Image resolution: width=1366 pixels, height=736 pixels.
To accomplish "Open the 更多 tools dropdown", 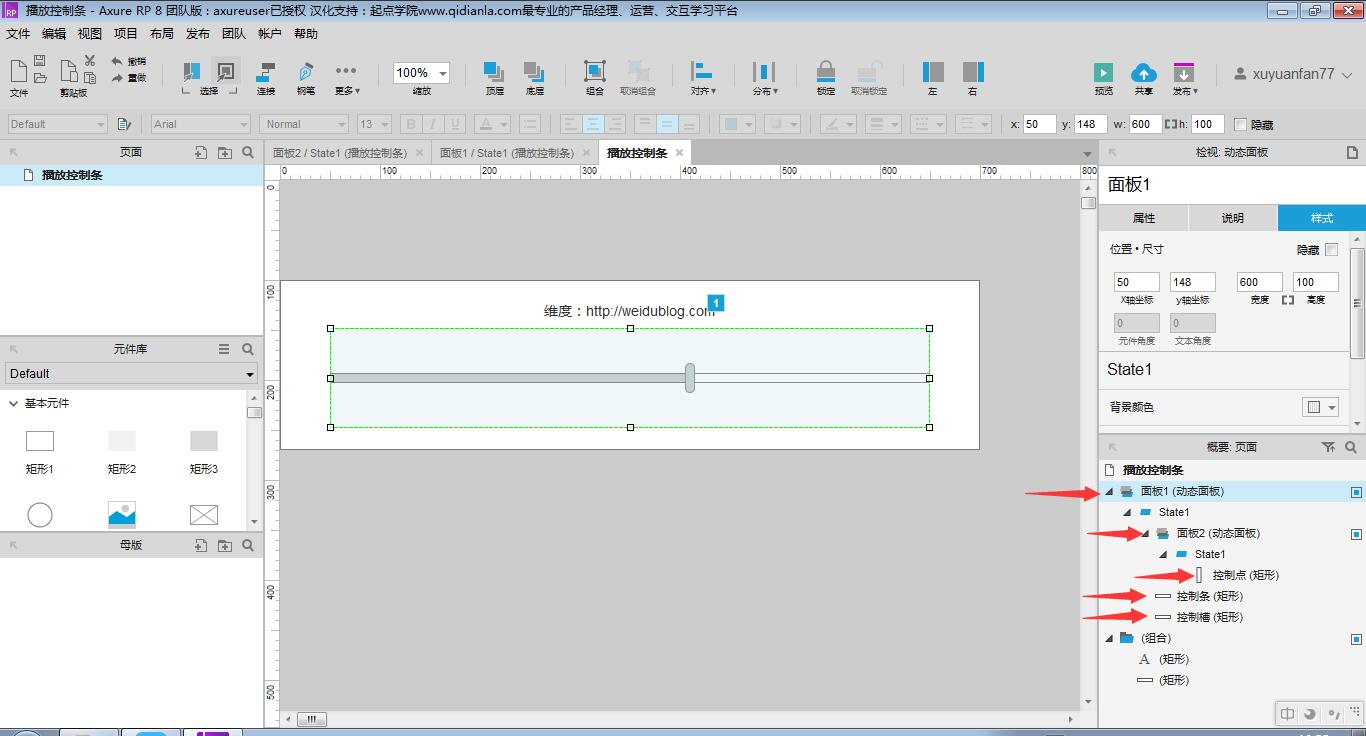I will pos(346,78).
